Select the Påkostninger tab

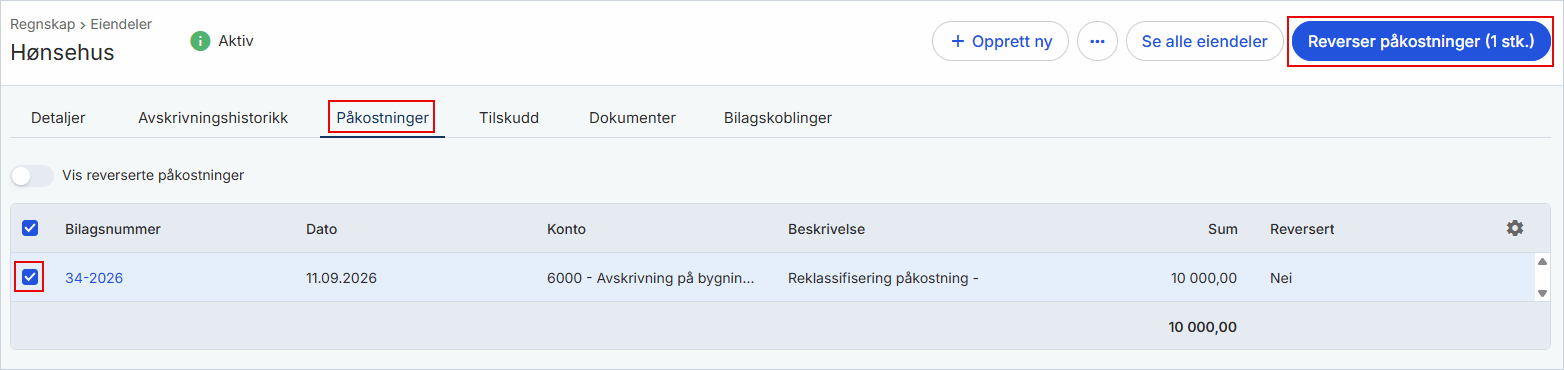pos(383,118)
